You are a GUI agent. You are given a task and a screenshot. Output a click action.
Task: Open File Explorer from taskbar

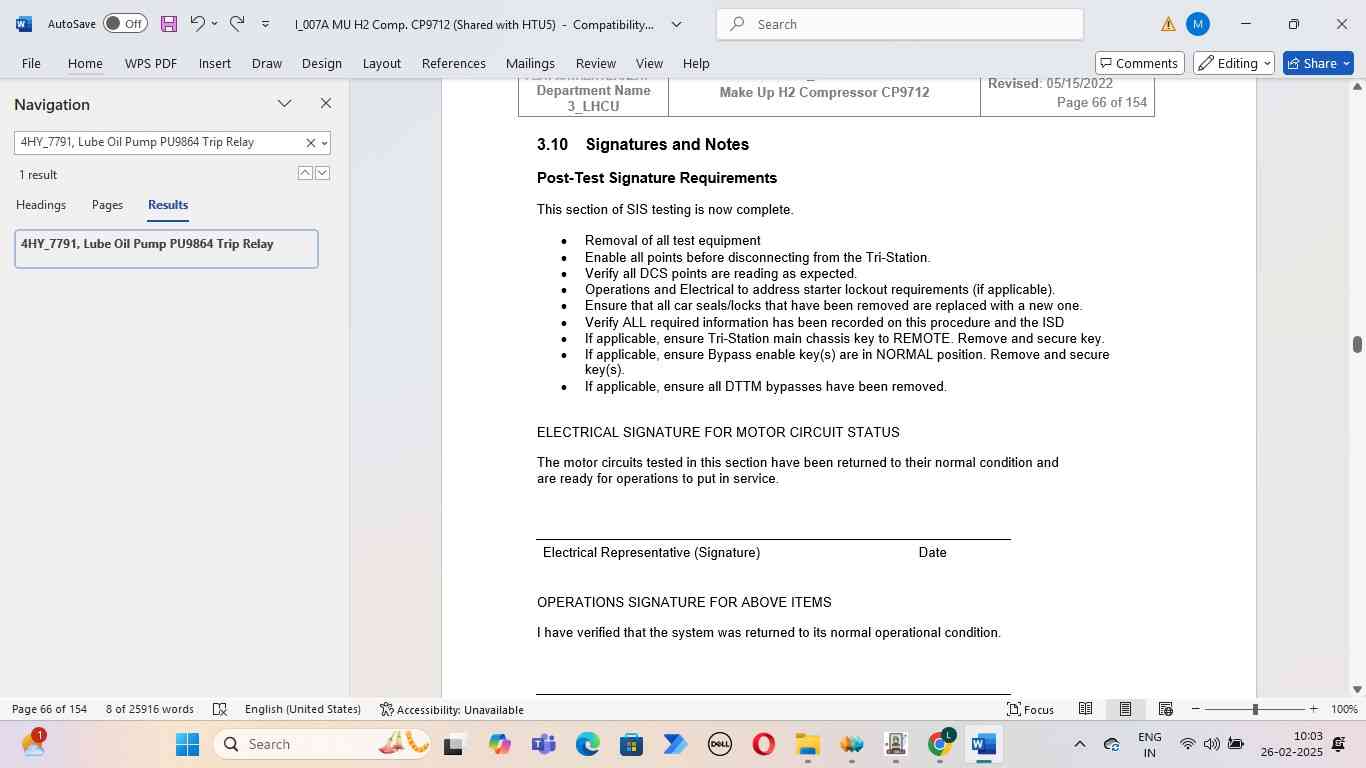click(808, 744)
